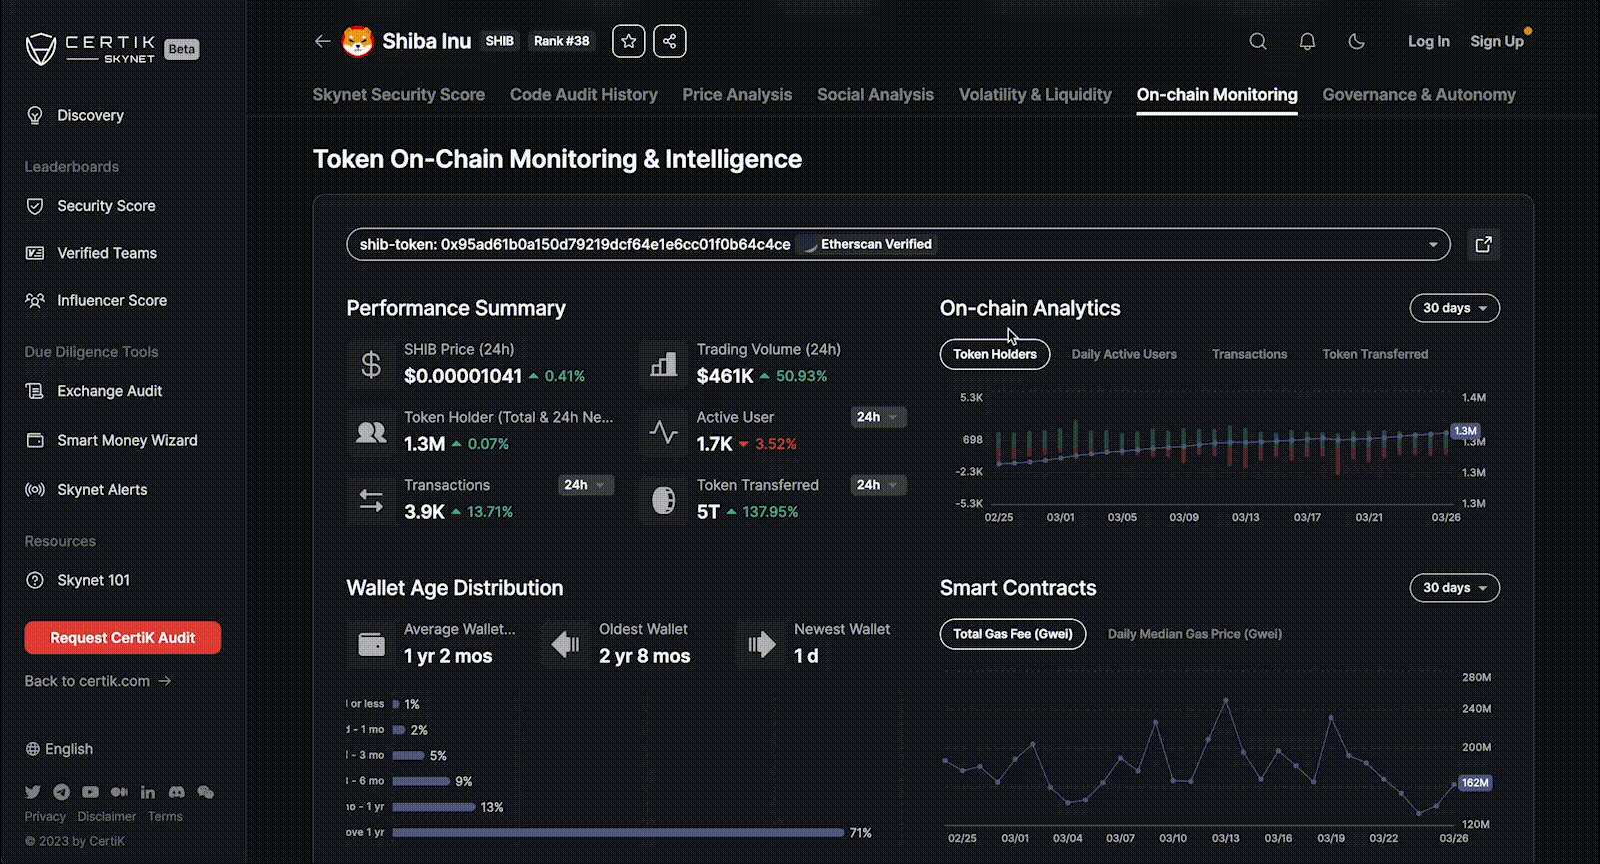Open CertiK YouTube from the footer icon

click(x=90, y=792)
